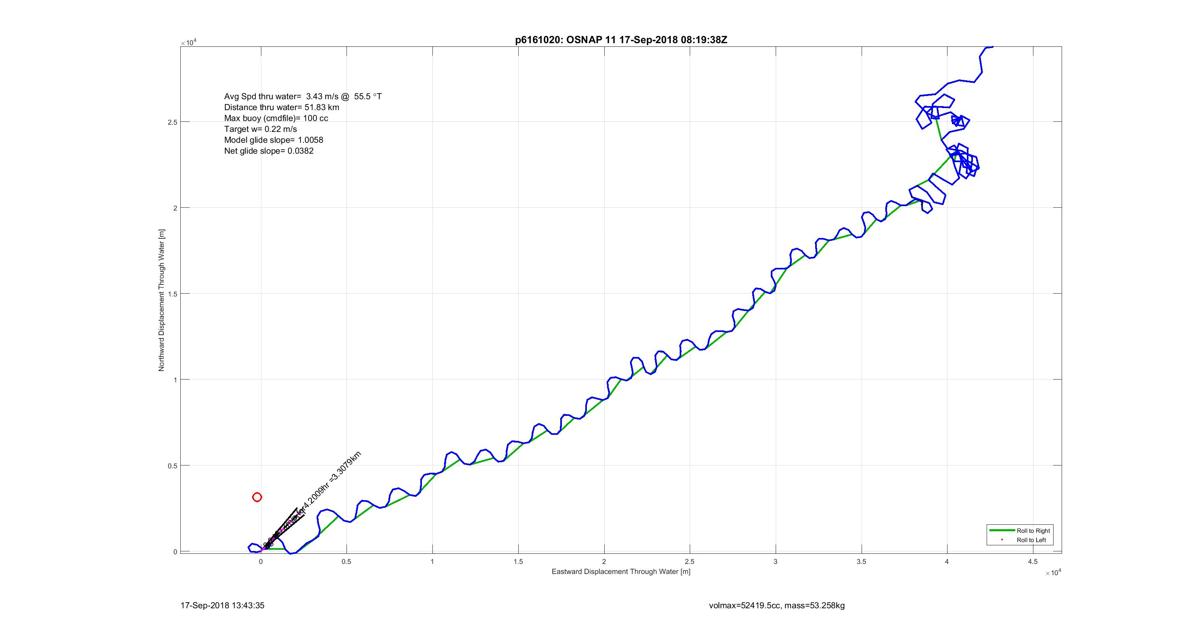Select the "Roll to Left" legend entry
This screenshot has width=1200, height=622.
coord(1032,540)
